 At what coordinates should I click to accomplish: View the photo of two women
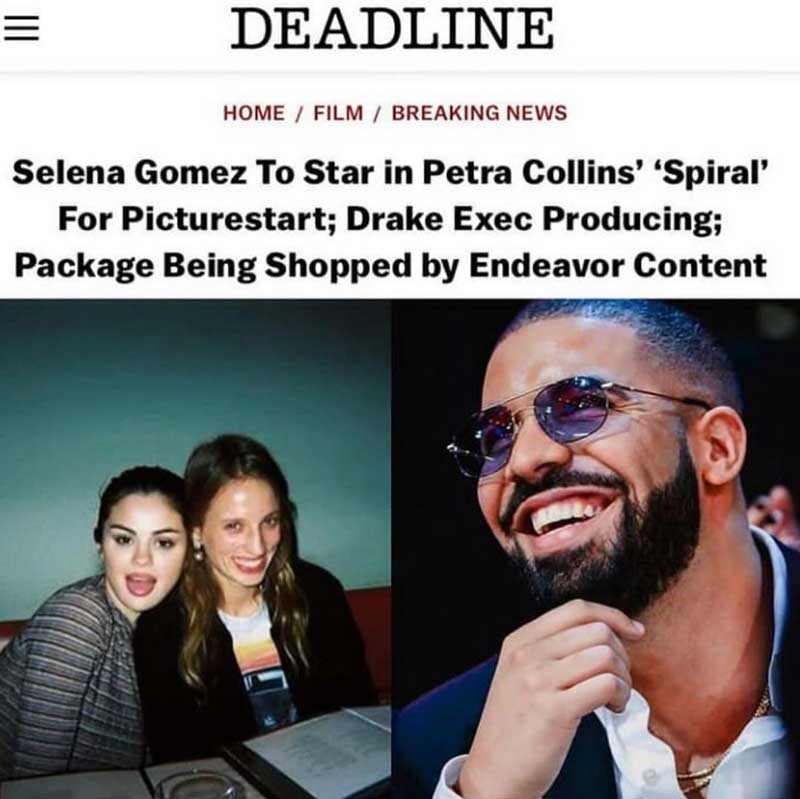(x=195, y=549)
